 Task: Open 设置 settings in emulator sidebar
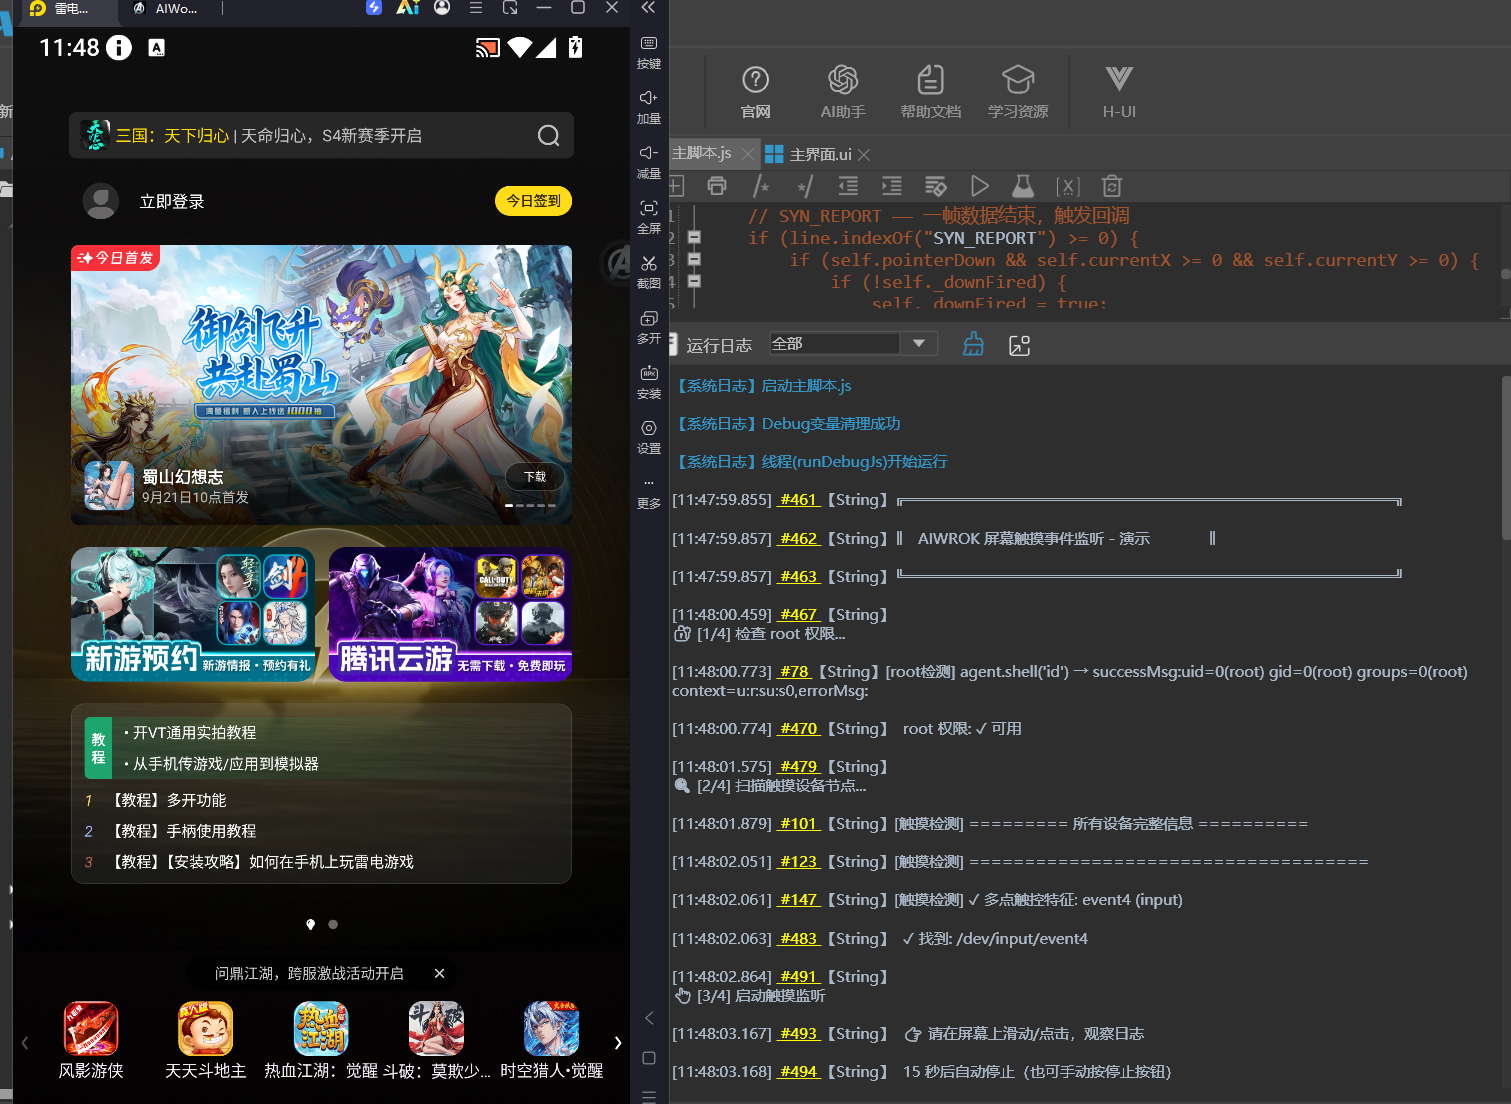coord(649,437)
